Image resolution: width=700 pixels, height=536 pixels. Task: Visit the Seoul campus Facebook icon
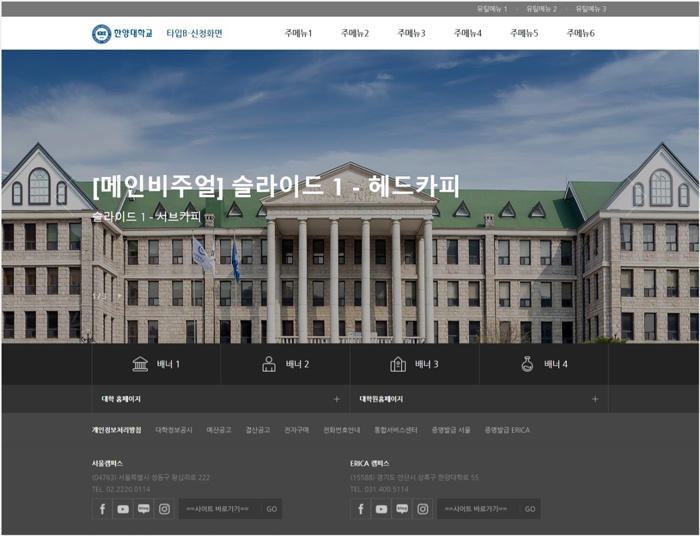[102, 509]
